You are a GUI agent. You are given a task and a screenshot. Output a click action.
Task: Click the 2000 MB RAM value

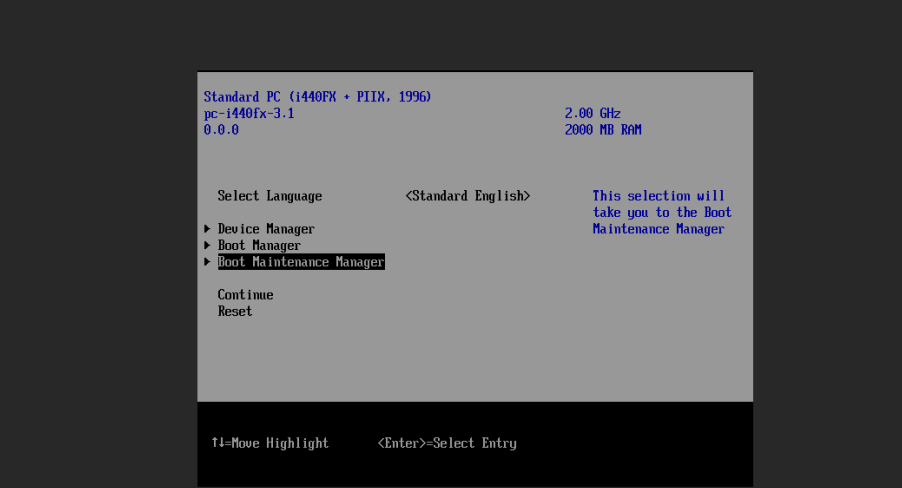603,130
